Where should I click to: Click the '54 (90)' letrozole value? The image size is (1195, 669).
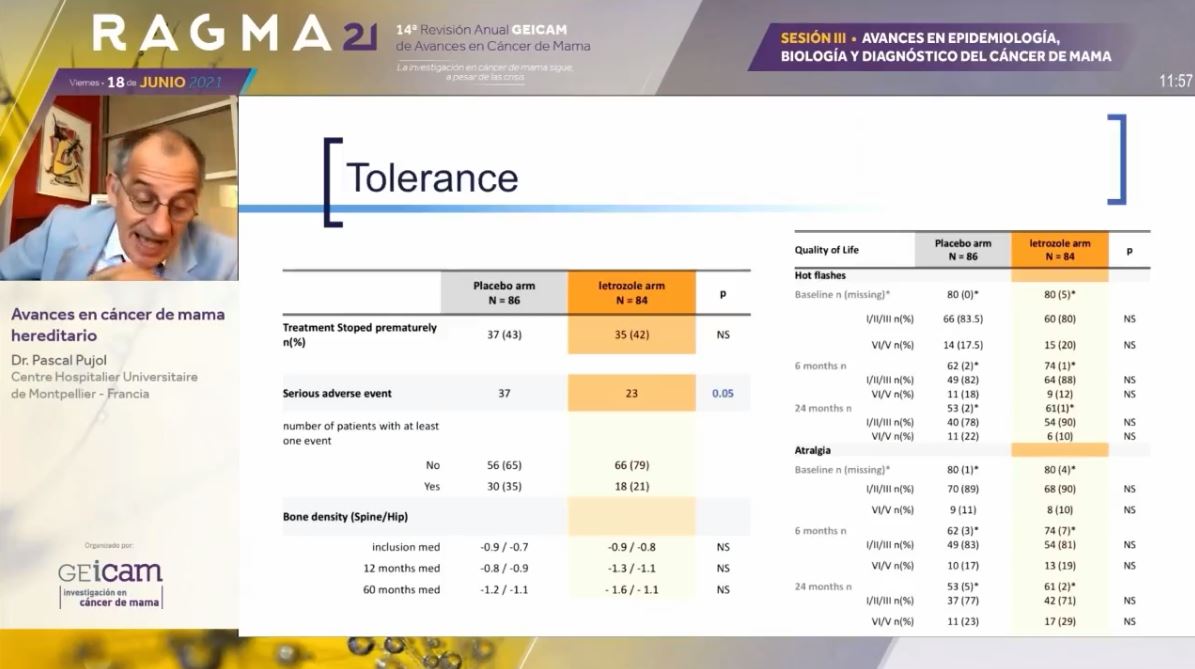click(1059, 422)
